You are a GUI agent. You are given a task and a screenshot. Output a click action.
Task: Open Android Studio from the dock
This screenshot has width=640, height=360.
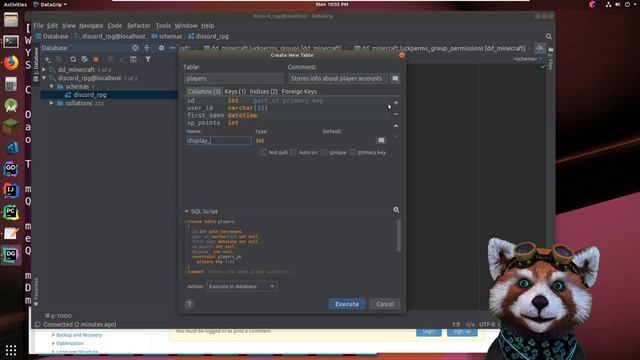pos(11,105)
